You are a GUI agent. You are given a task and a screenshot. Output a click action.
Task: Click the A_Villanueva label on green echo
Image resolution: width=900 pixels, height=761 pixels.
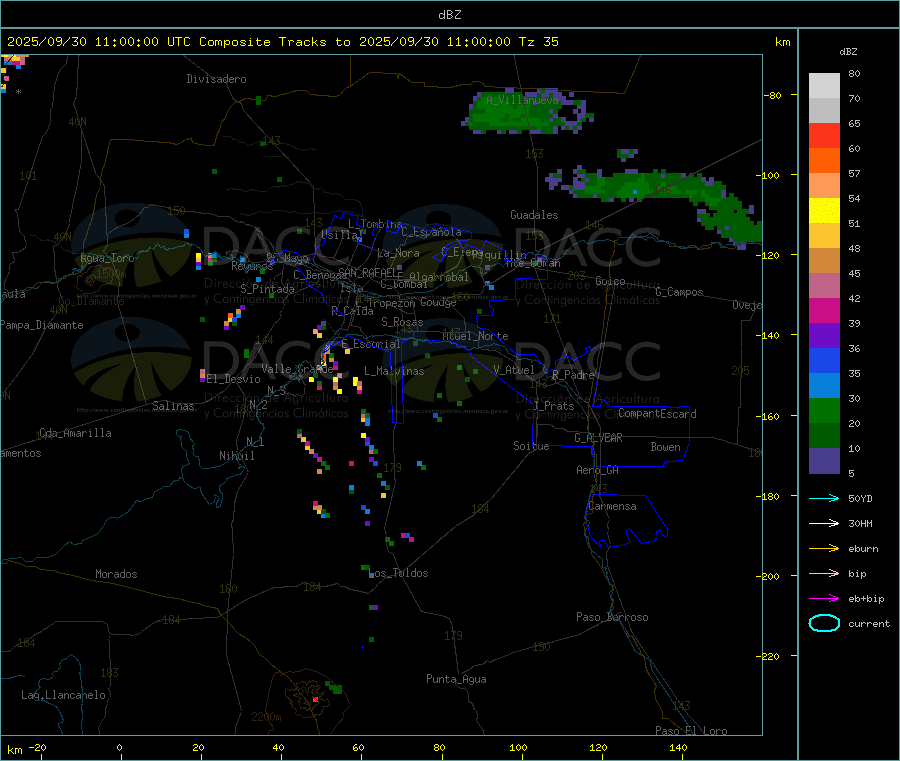click(522, 100)
